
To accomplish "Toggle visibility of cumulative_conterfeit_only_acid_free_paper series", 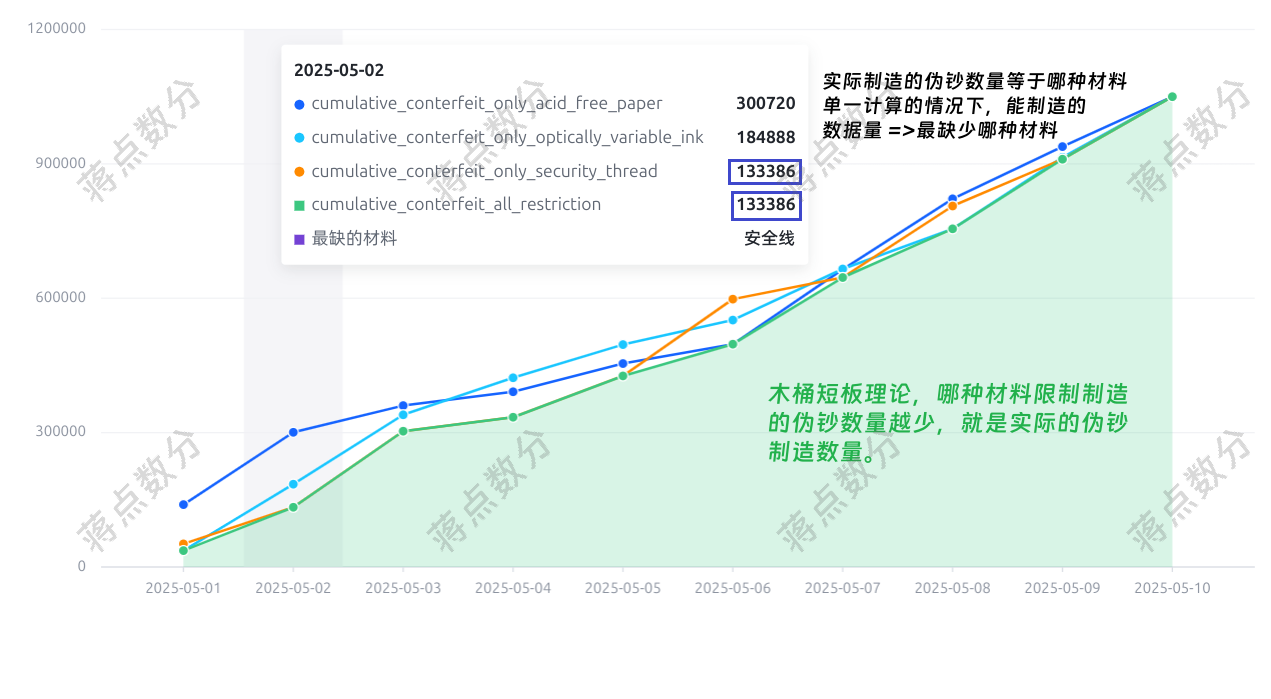I will (485, 103).
